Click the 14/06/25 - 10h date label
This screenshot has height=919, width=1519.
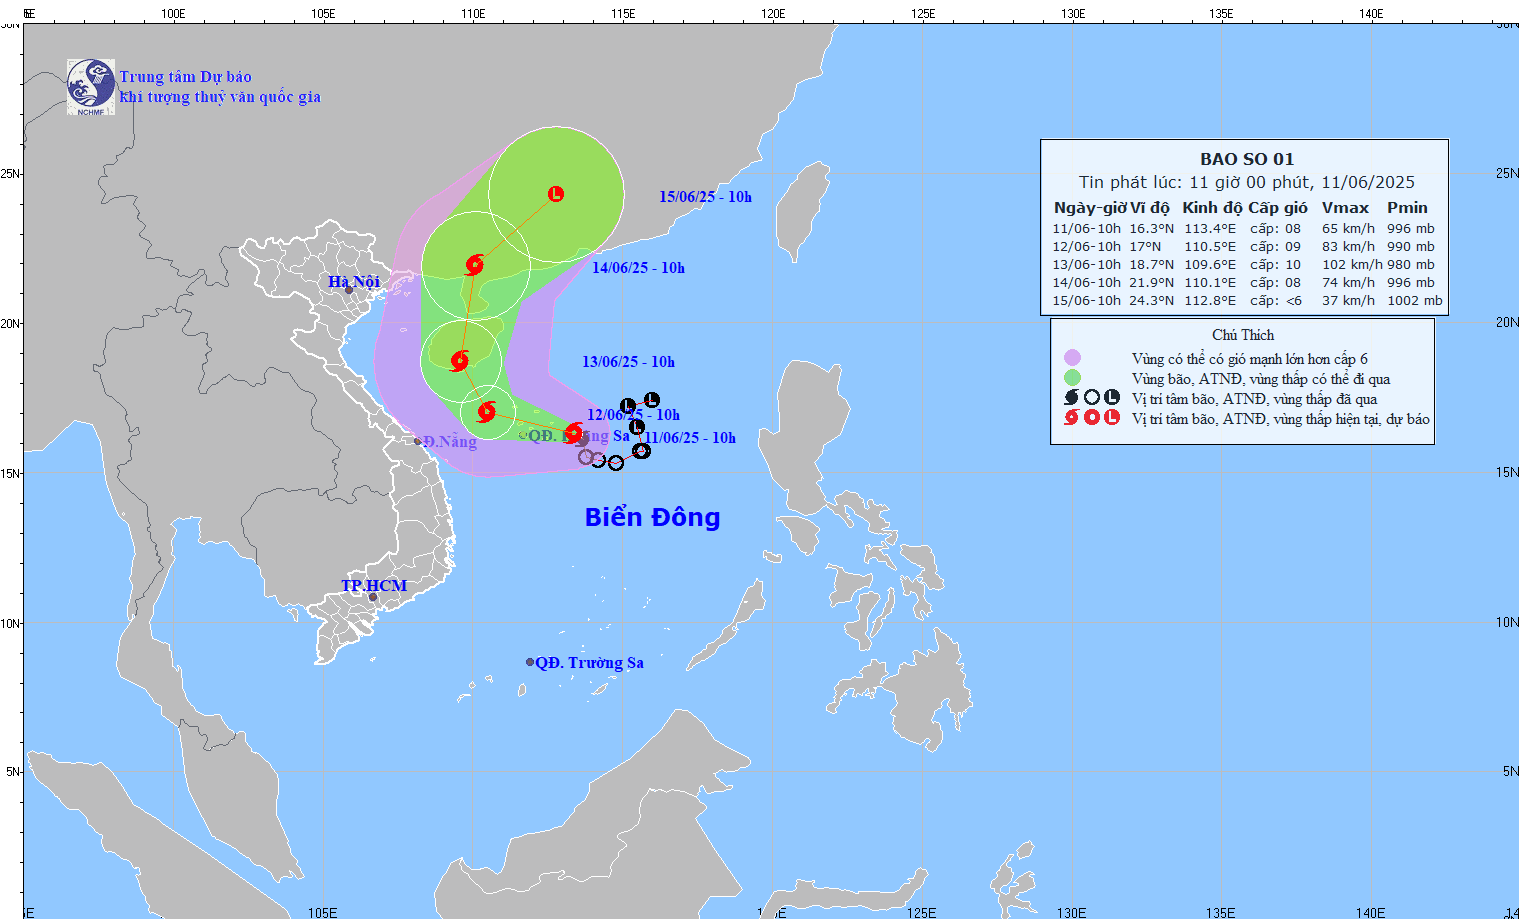[638, 268]
